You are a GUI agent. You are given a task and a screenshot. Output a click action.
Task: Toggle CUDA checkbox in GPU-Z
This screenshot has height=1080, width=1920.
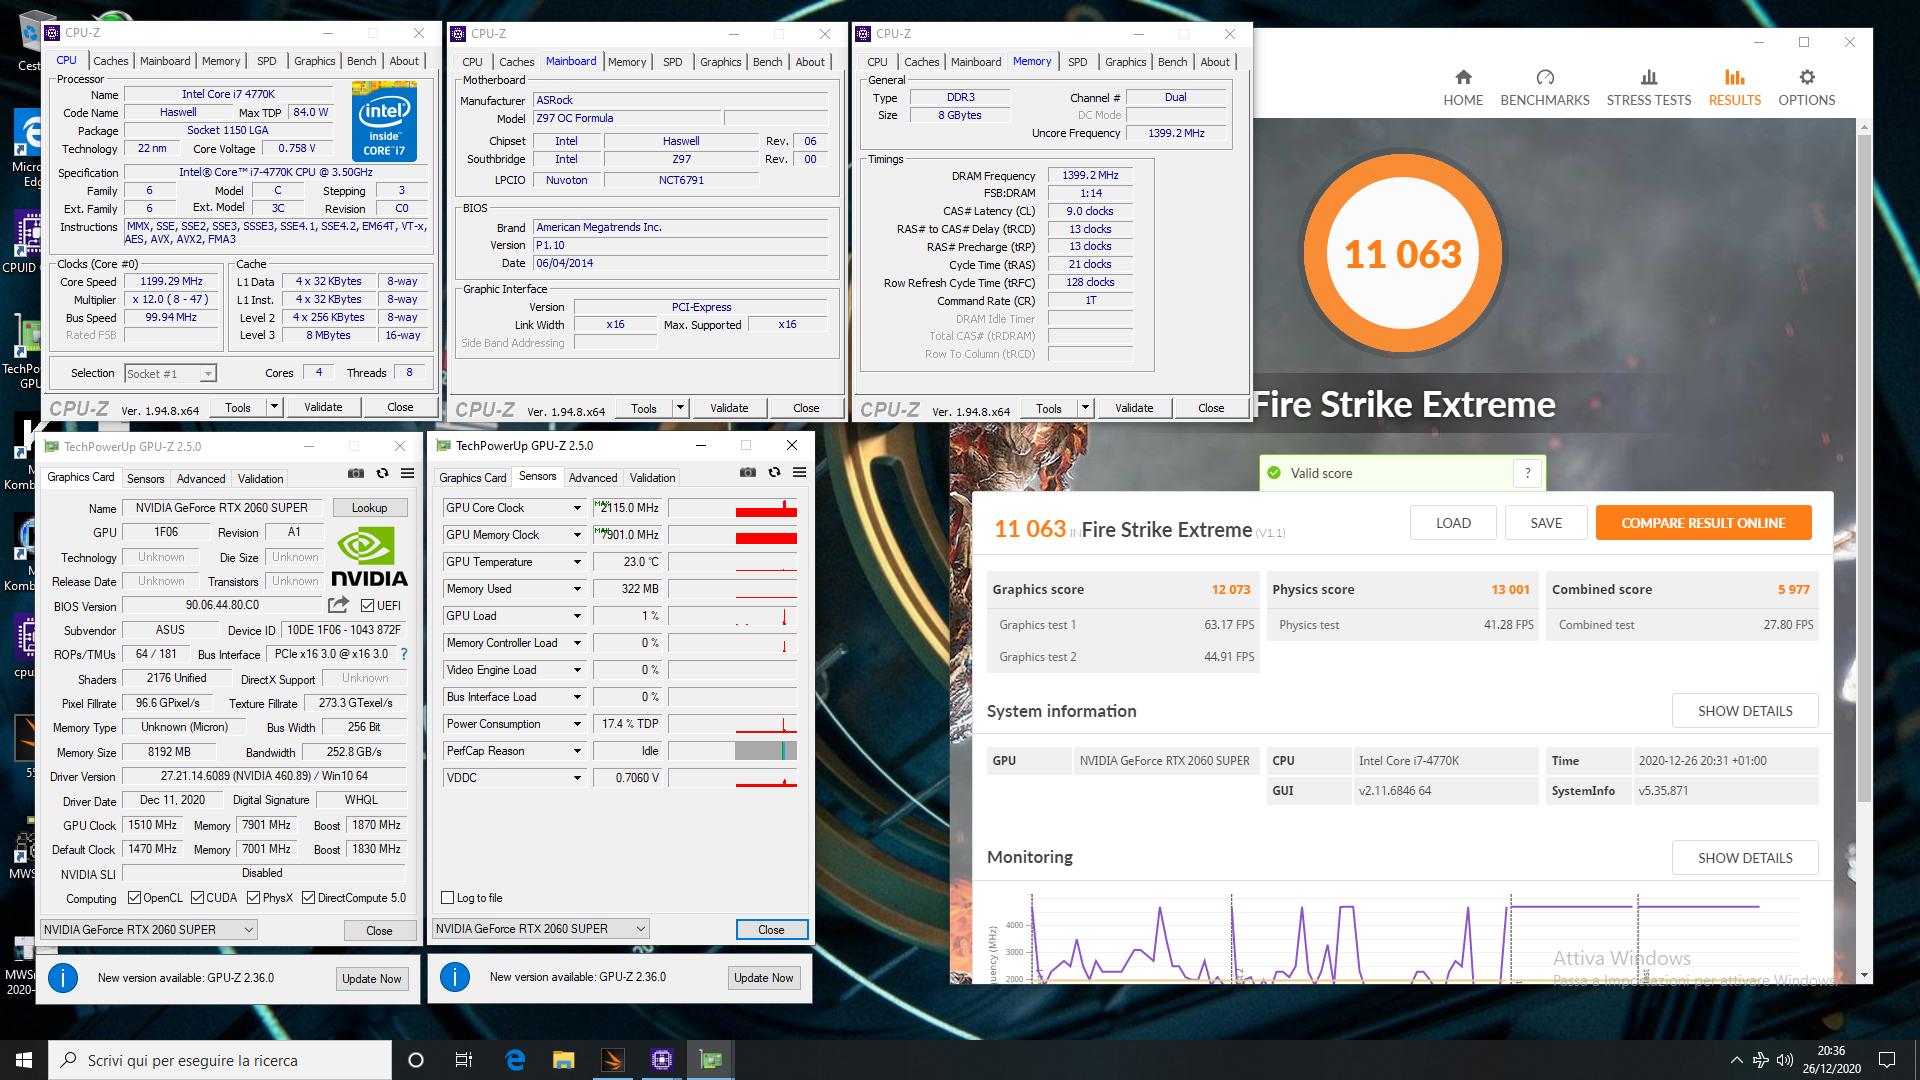point(197,898)
